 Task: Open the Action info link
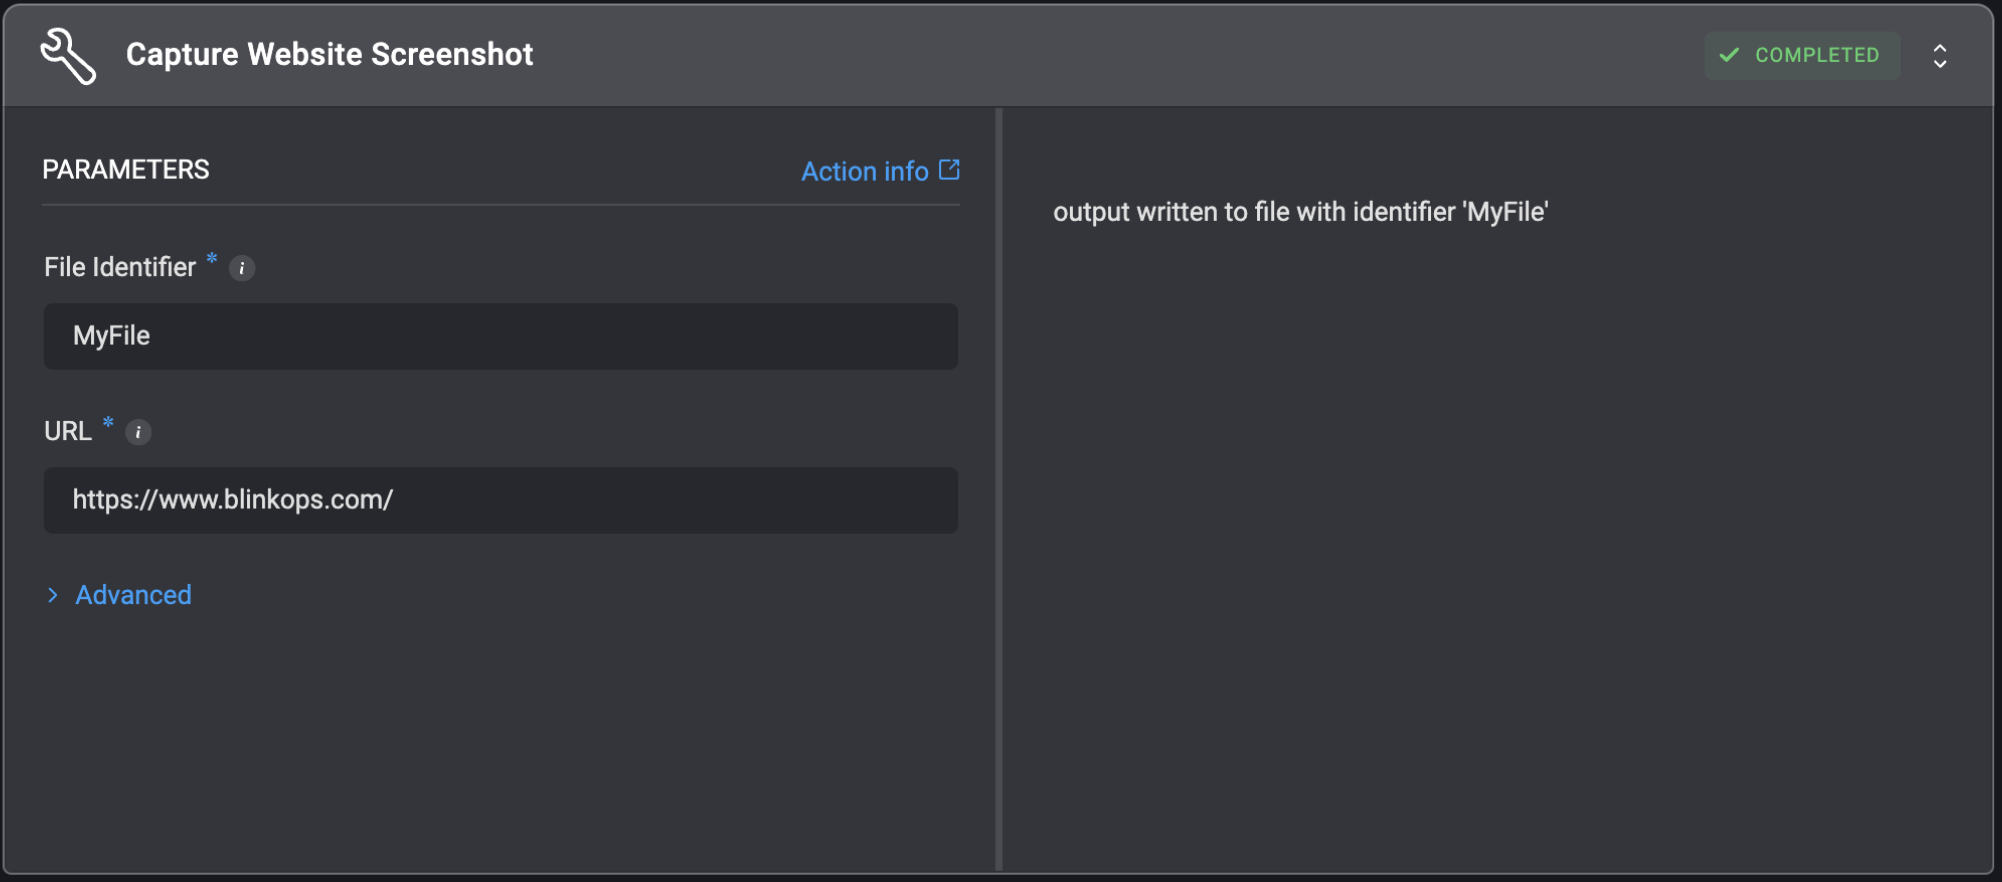[x=880, y=171]
